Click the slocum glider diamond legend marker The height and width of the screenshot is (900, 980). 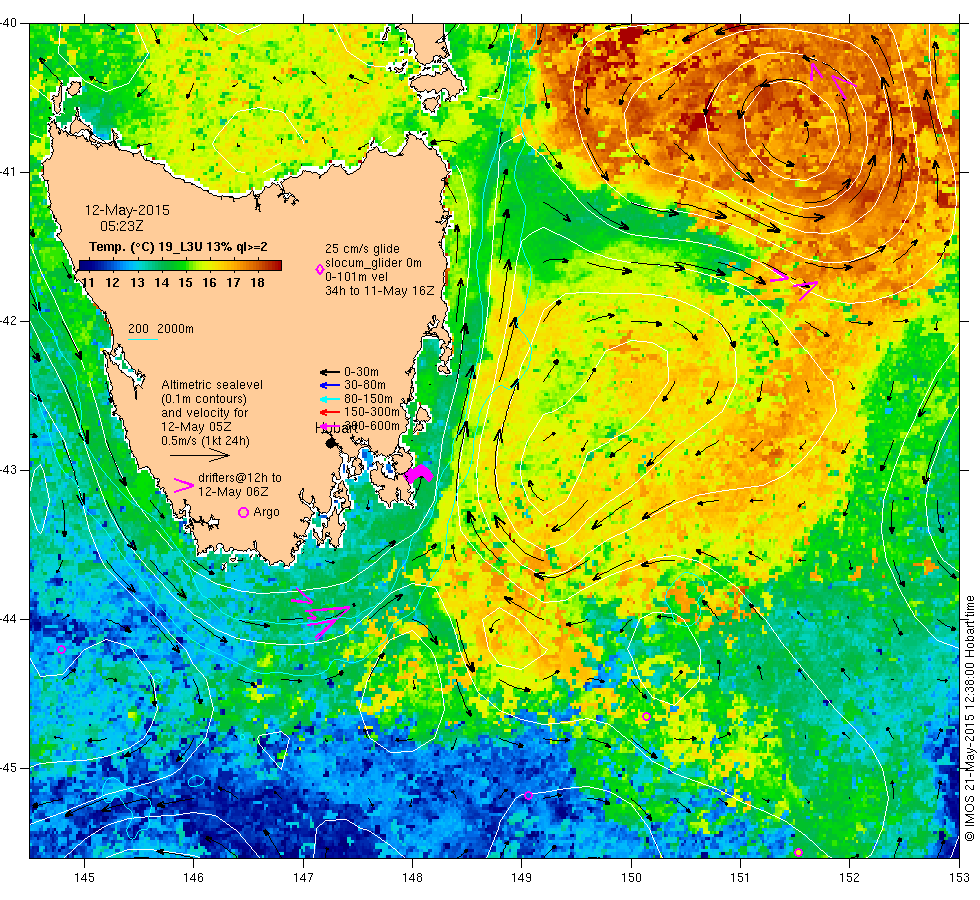319,269
